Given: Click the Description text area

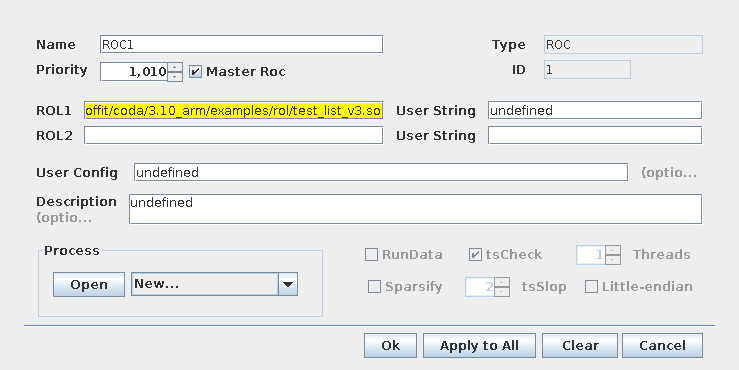Looking at the screenshot, I should click(x=415, y=209).
